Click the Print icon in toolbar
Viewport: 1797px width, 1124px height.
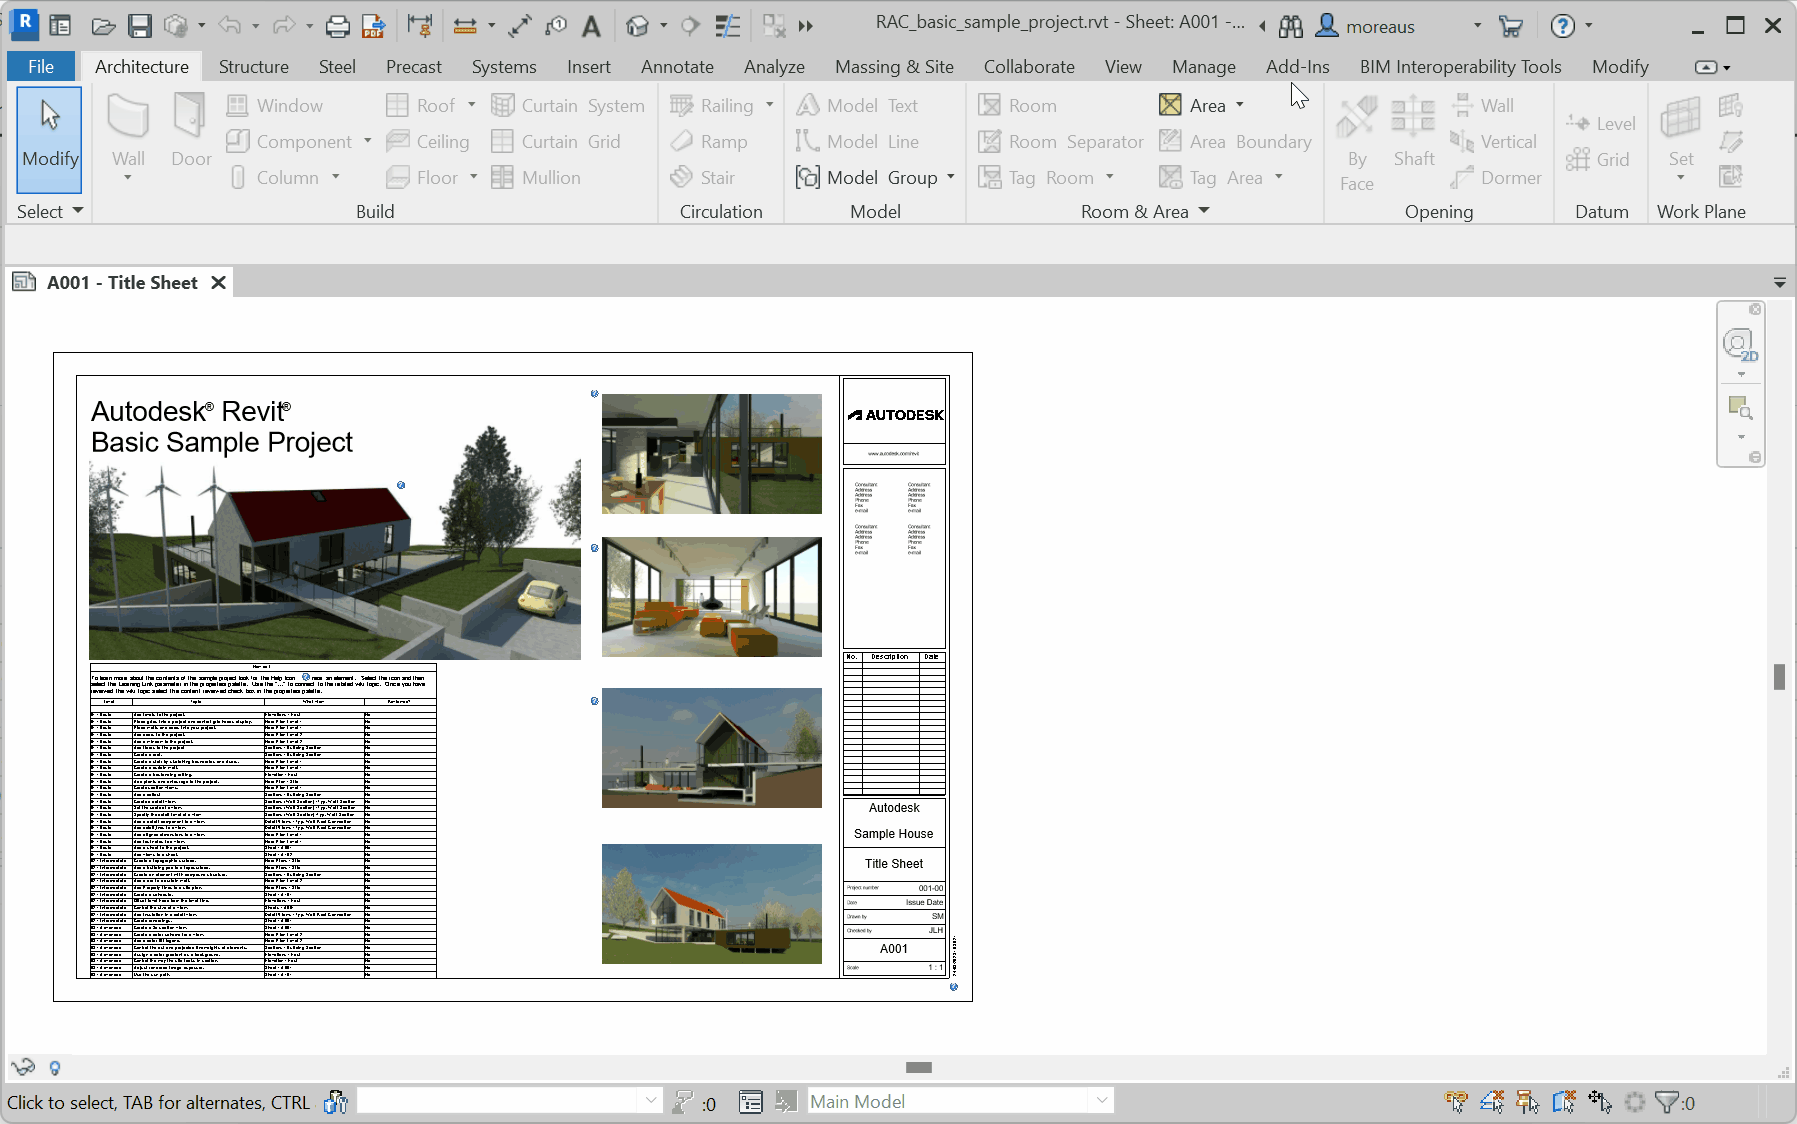[338, 26]
